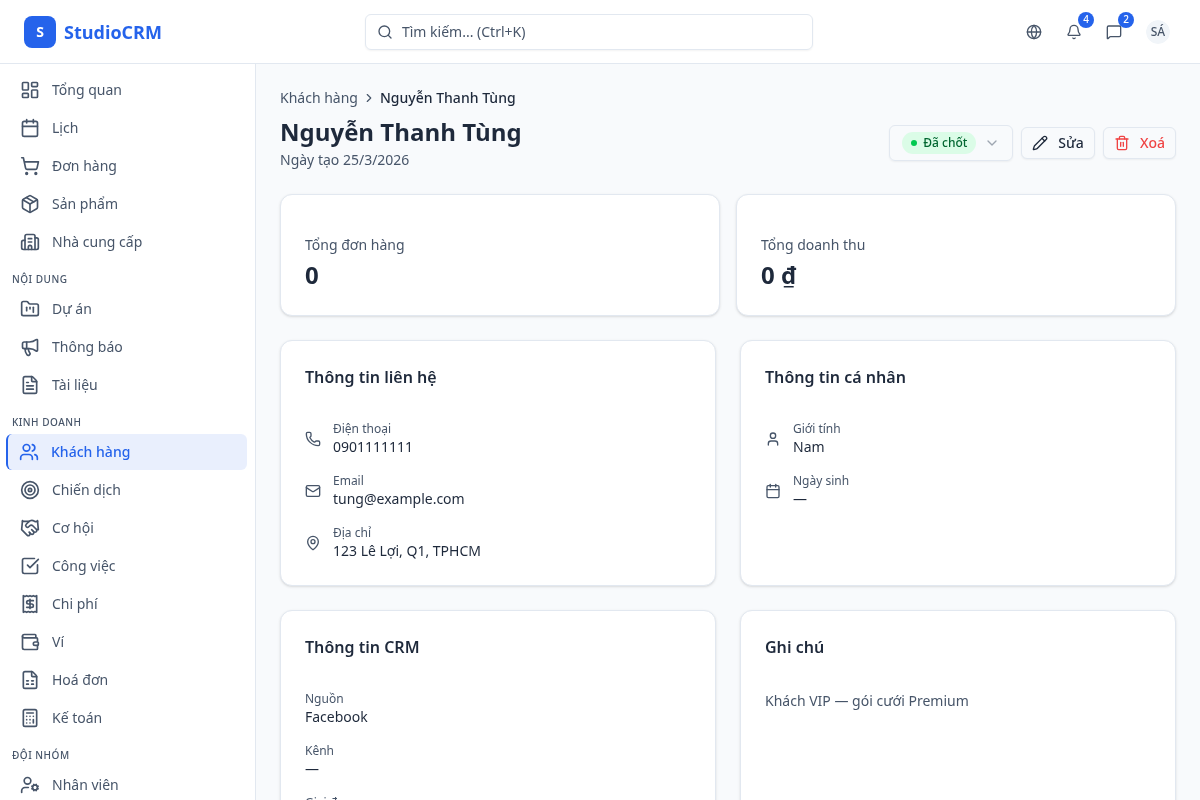Click inside the Tìm kiếm search field
The width and height of the screenshot is (1200, 800).
tap(588, 32)
